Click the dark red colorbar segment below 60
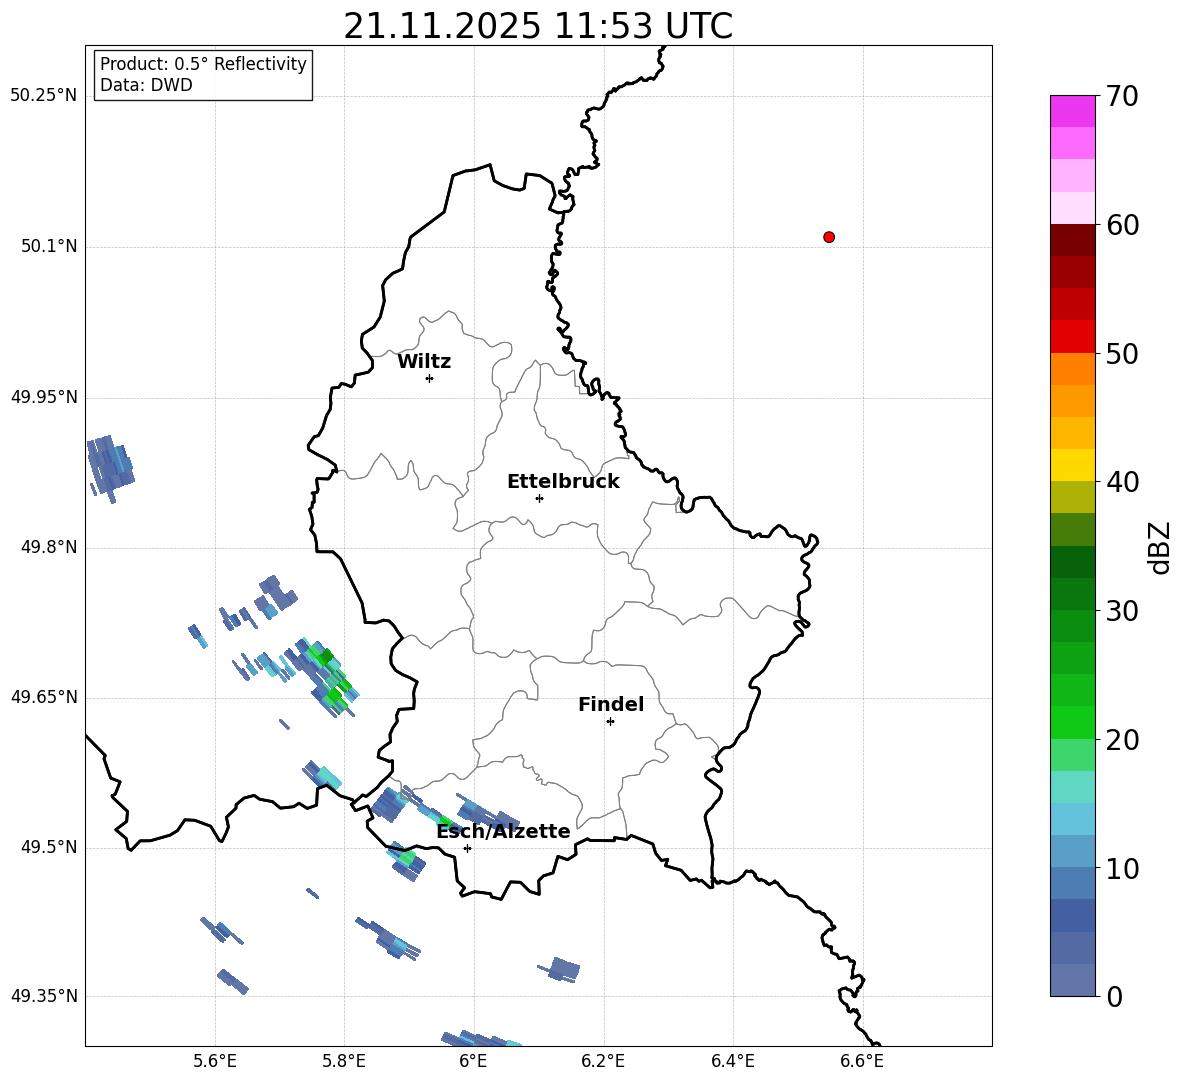 (1072, 240)
